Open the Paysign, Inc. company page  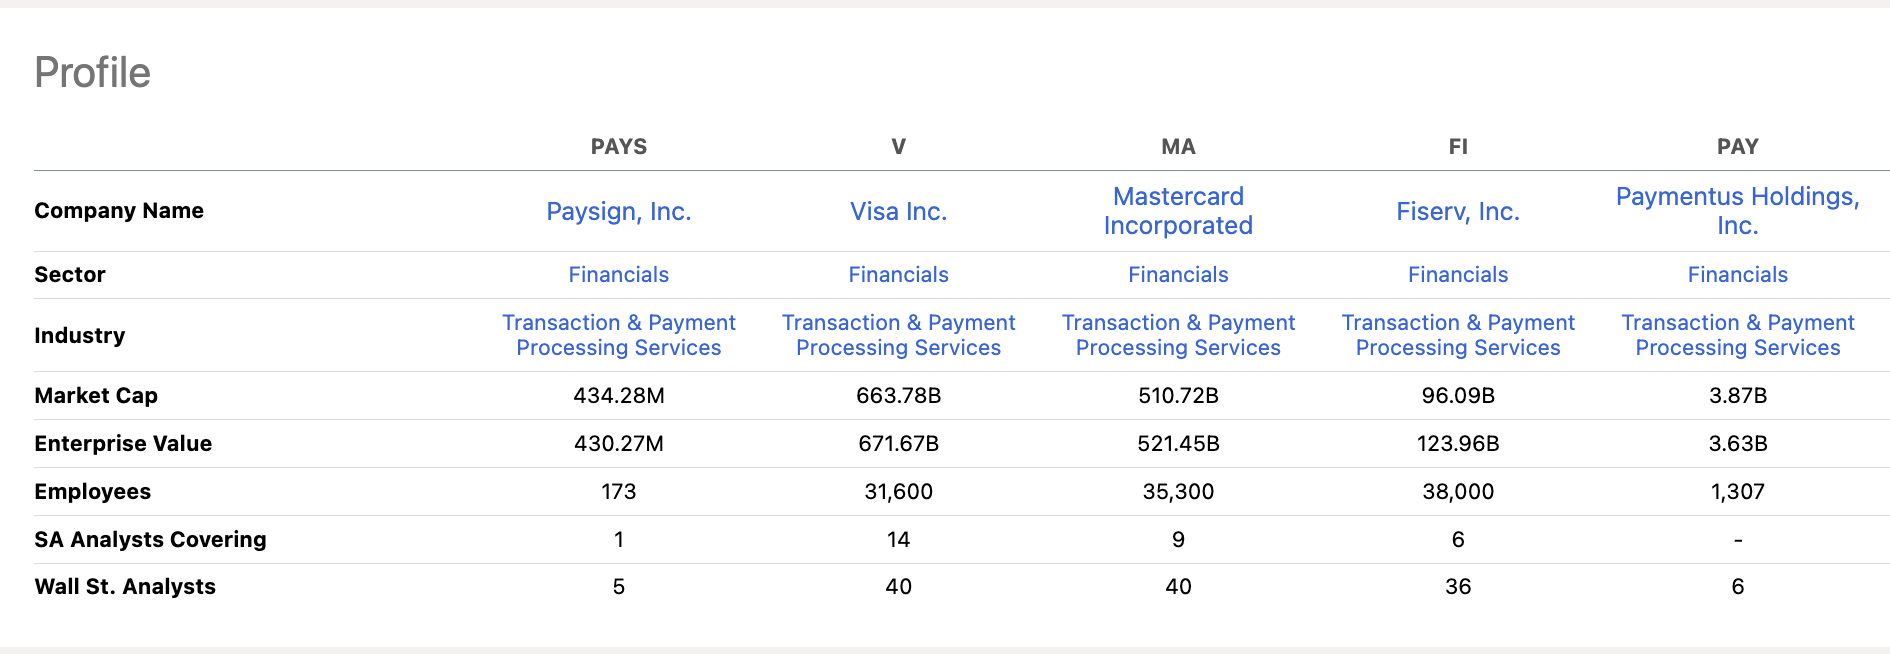618,211
